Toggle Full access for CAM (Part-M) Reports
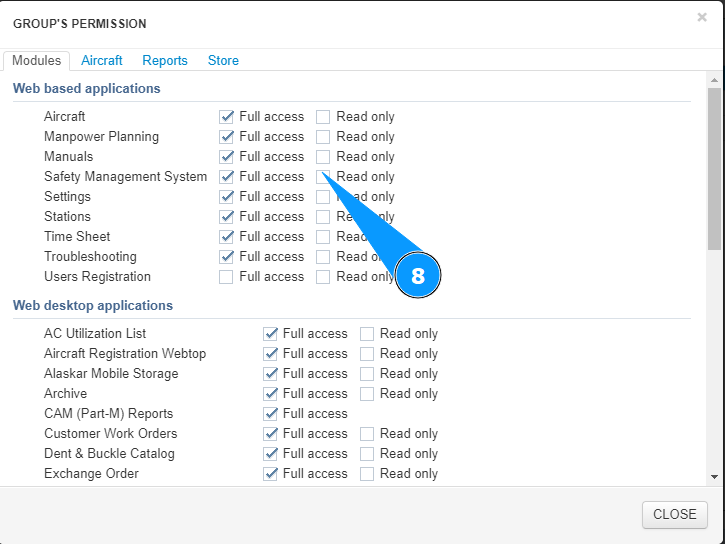Viewport: 725px width, 544px height. click(x=270, y=414)
